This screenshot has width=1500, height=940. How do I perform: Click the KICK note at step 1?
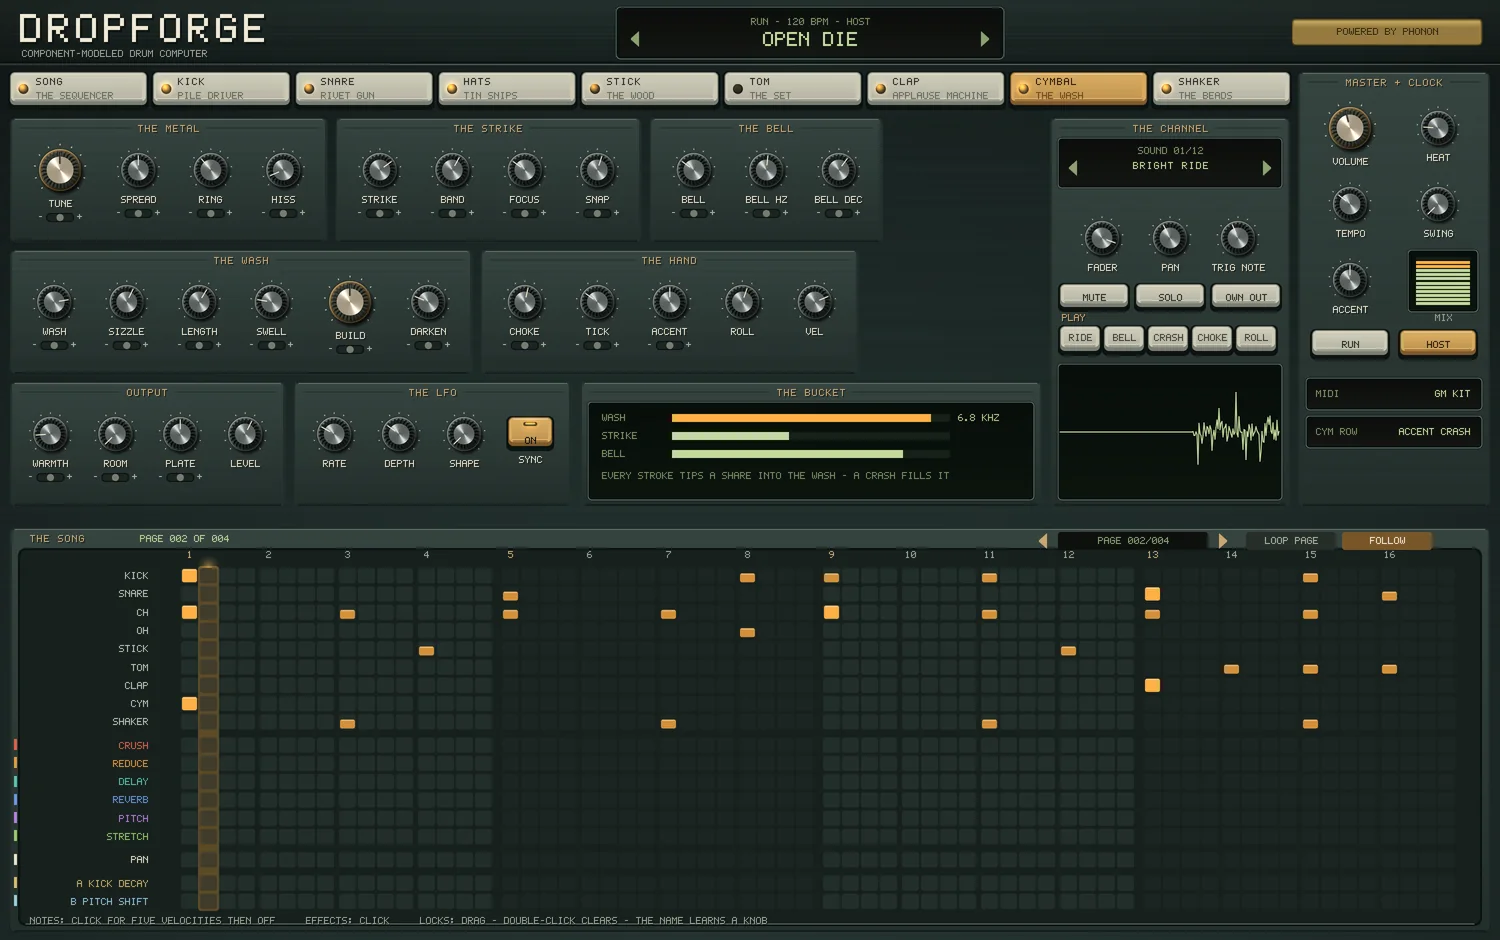189,576
